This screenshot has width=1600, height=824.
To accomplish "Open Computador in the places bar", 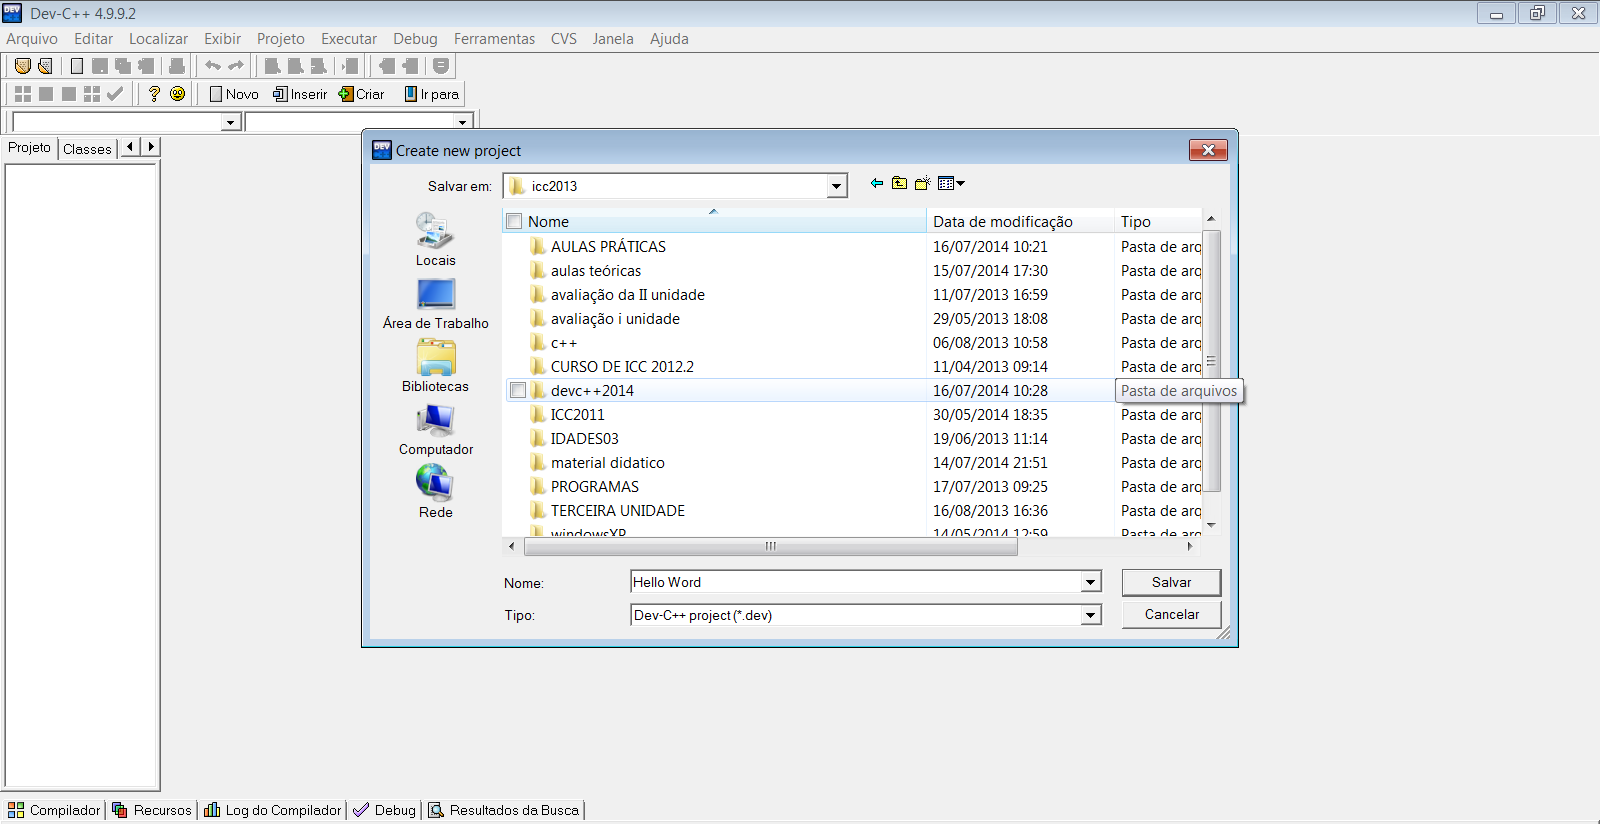I will click(435, 429).
